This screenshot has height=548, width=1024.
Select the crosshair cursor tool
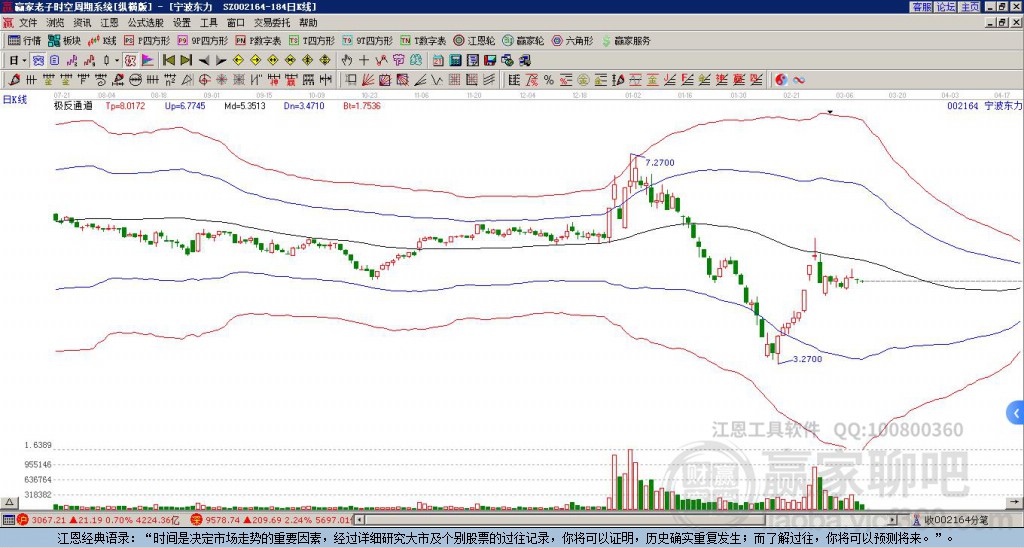(364, 61)
